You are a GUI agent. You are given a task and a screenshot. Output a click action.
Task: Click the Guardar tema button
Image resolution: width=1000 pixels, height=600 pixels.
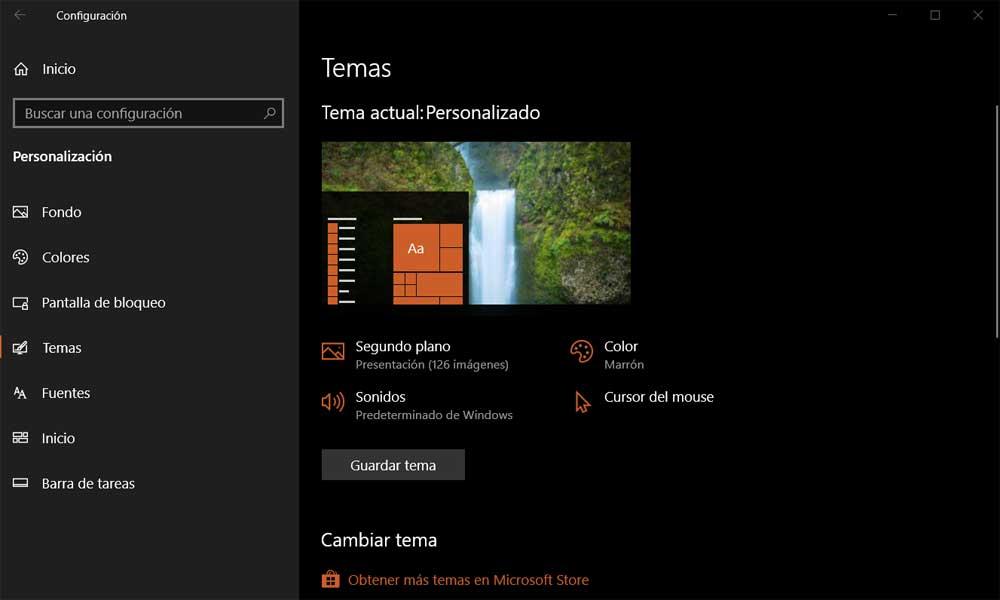click(393, 465)
